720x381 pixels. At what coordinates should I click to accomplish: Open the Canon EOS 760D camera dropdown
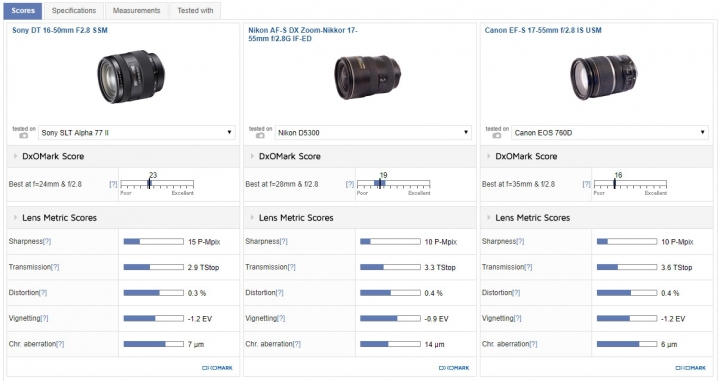pos(609,133)
